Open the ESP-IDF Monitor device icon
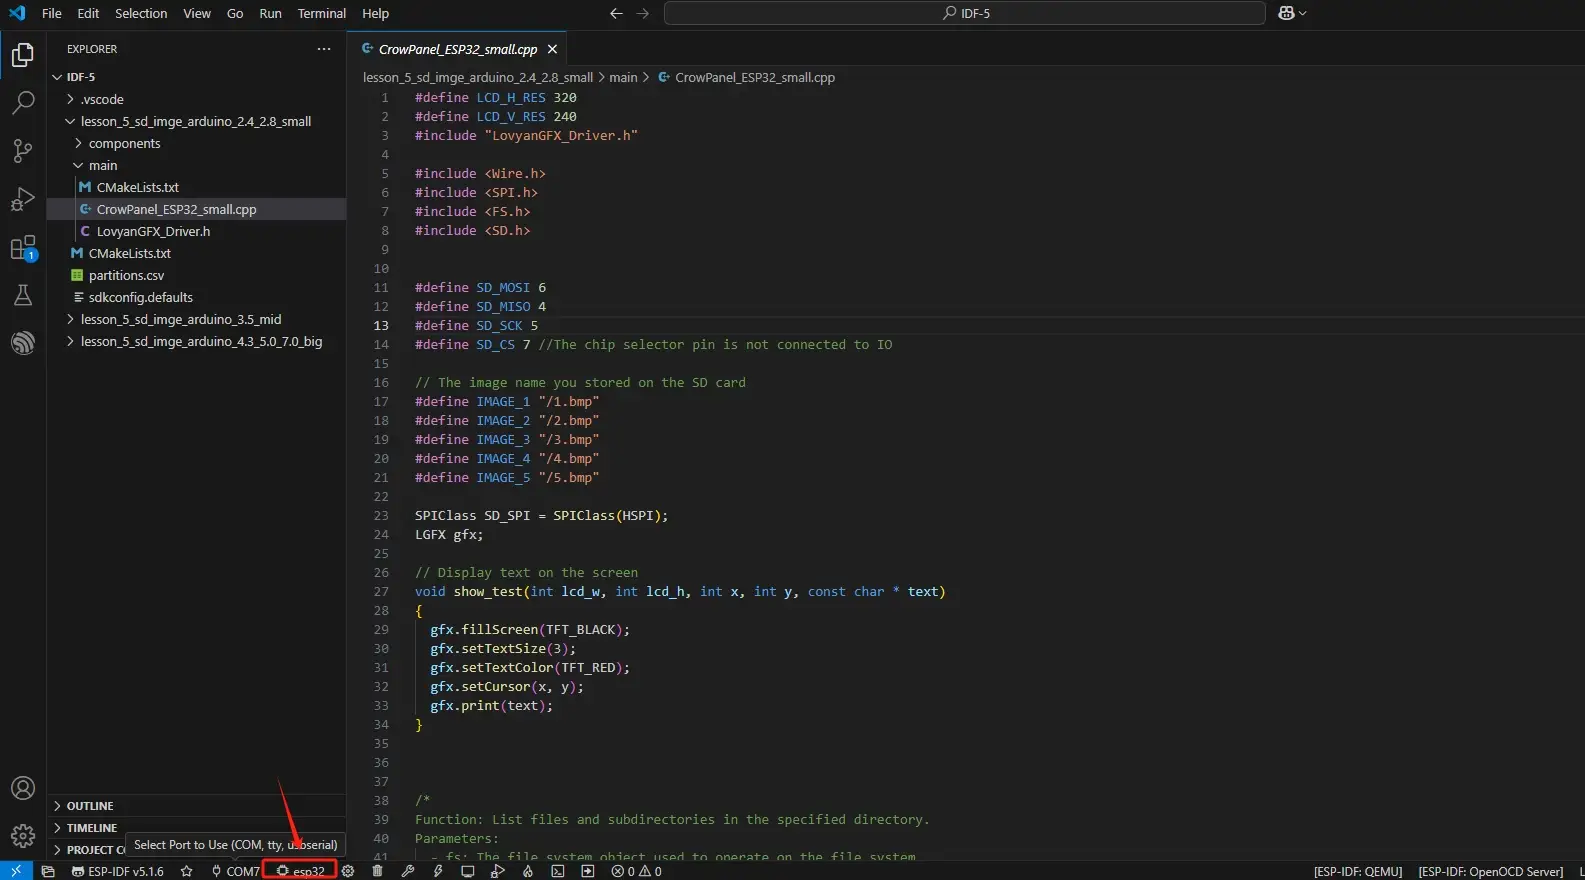 click(467, 871)
